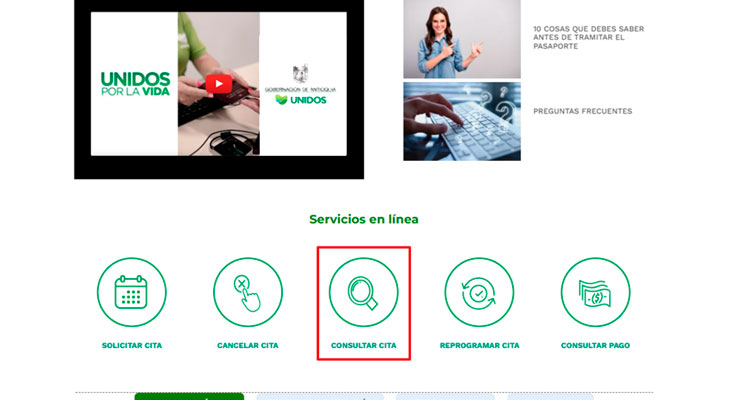The width and height of the screenshot is (750, 400).
Task: Click the SOLICITAR CITA label link
Action: (x=132, y=345)
